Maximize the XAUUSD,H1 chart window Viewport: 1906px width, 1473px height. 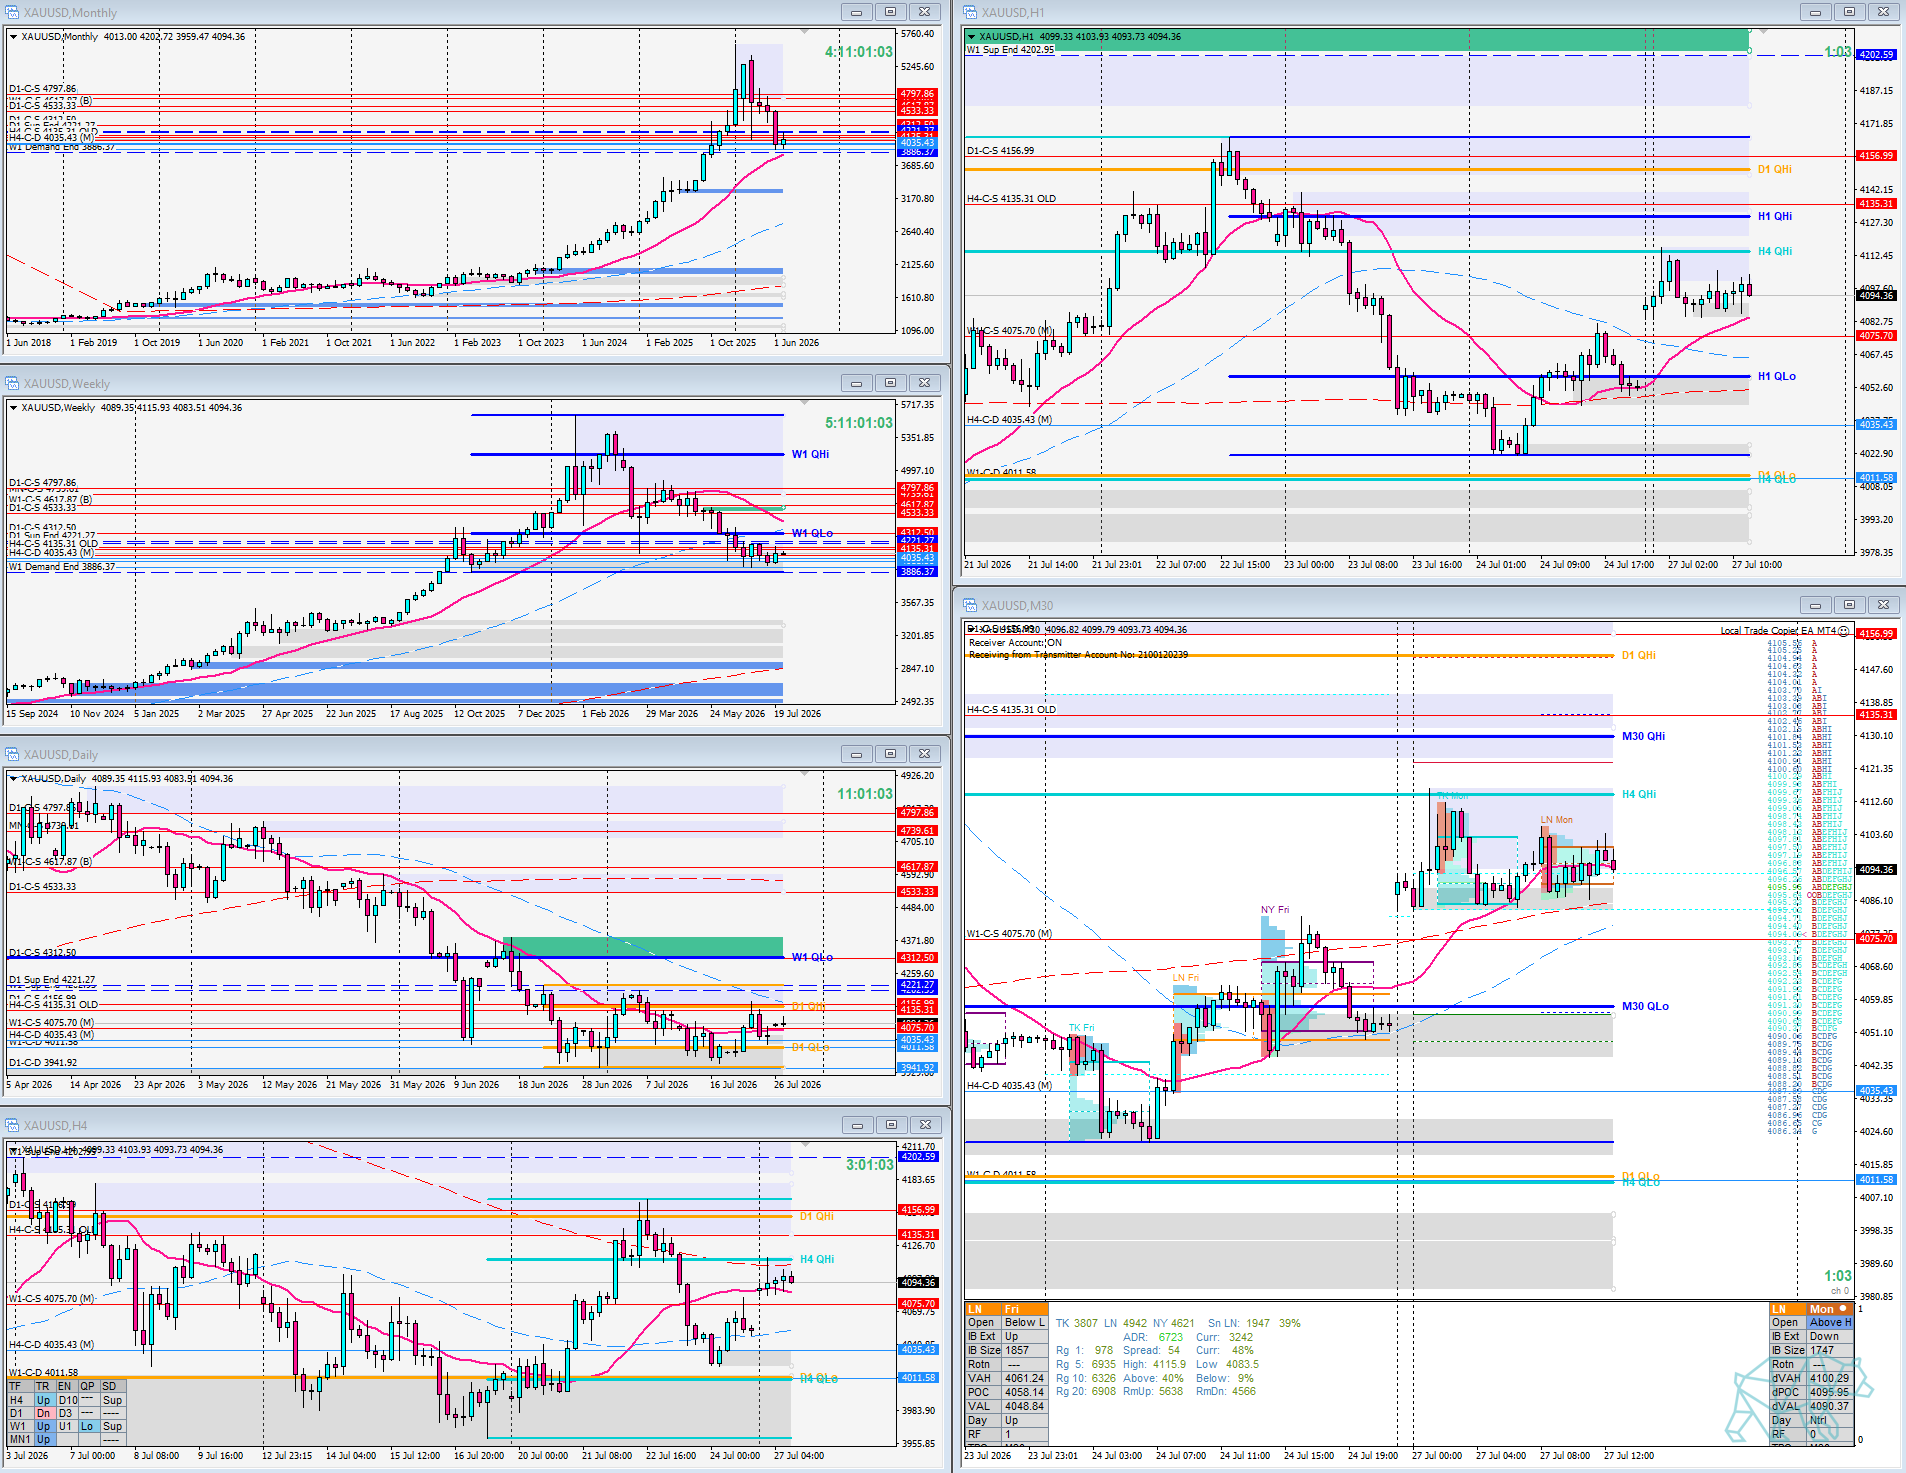click(1849, 12)
